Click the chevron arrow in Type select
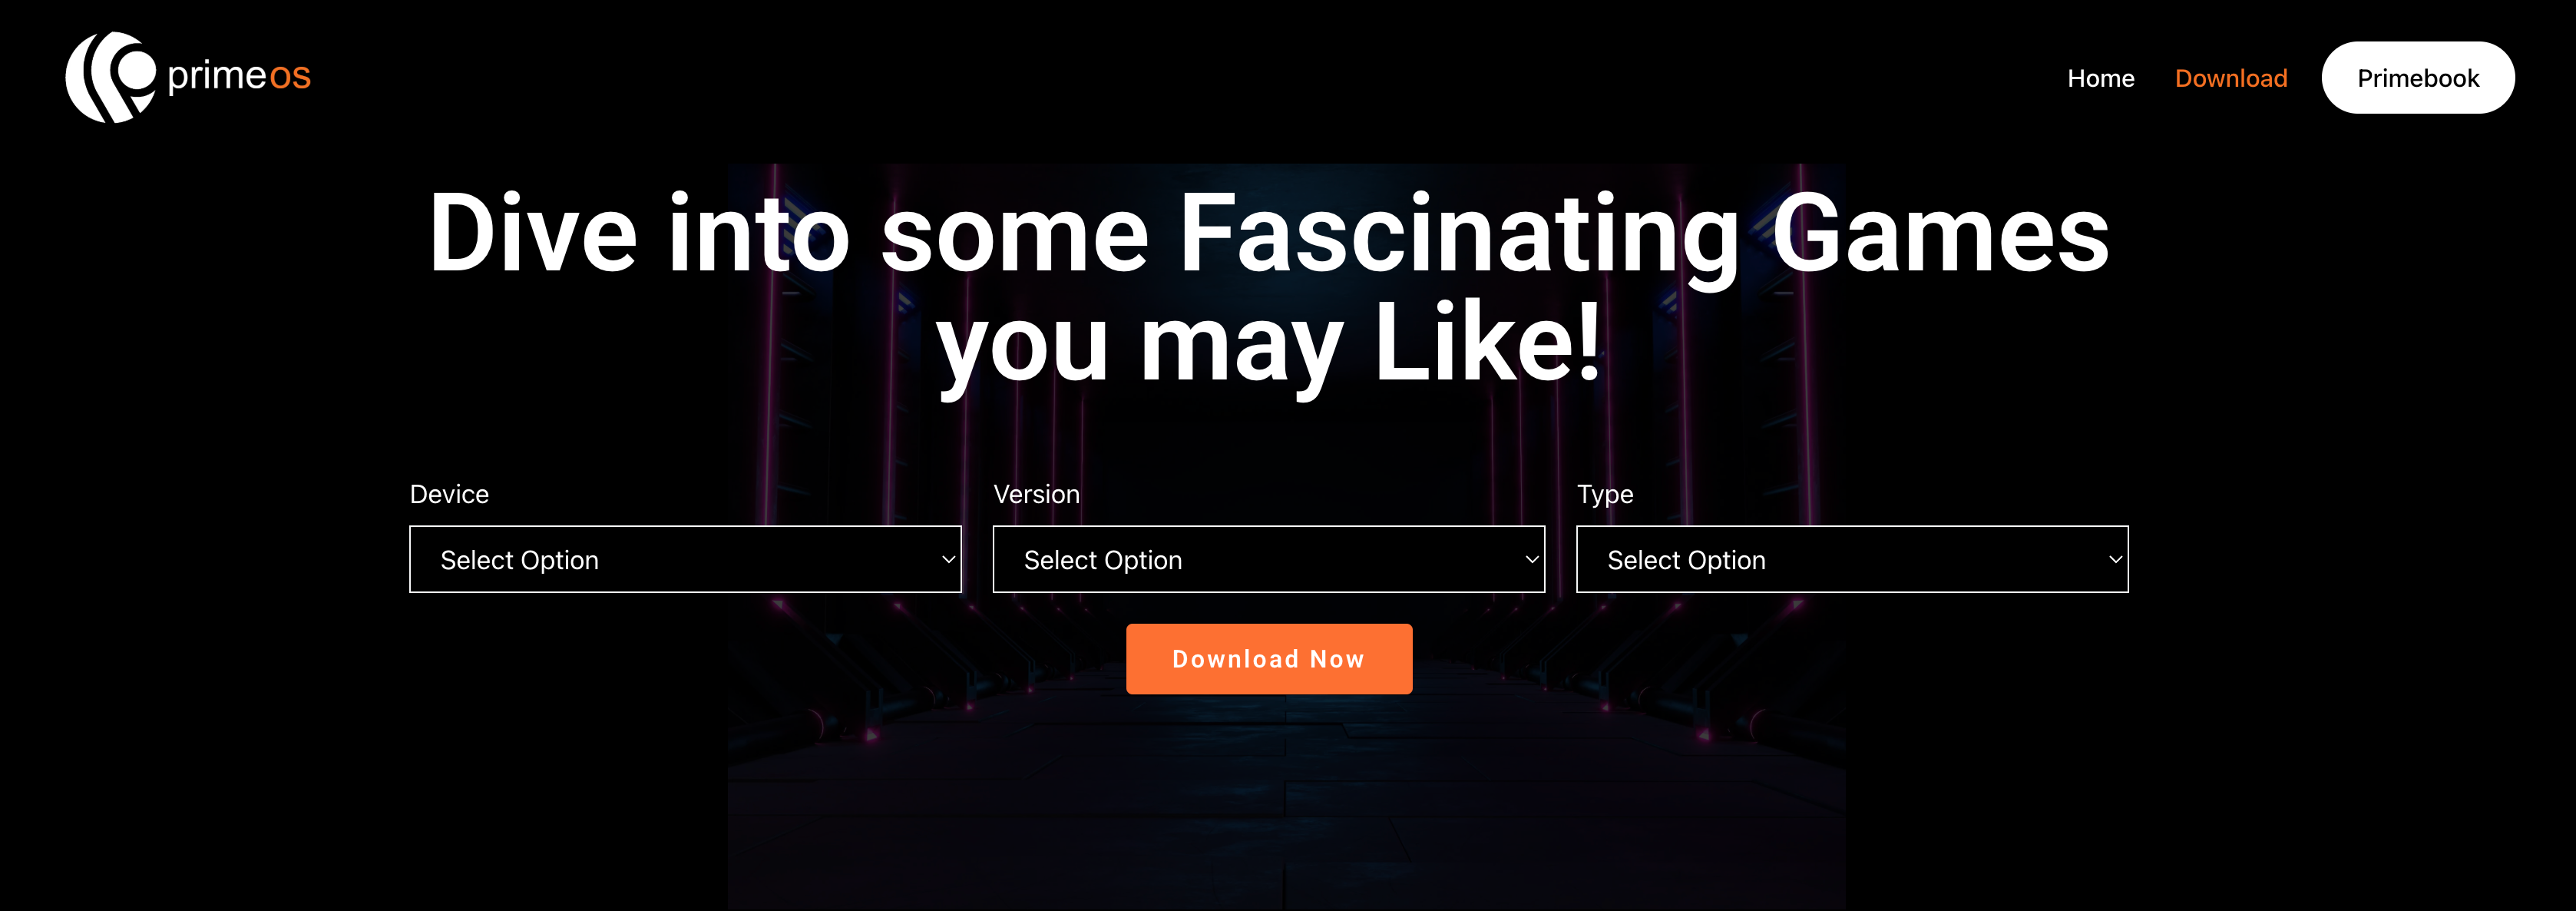 tap(2114, 559)
